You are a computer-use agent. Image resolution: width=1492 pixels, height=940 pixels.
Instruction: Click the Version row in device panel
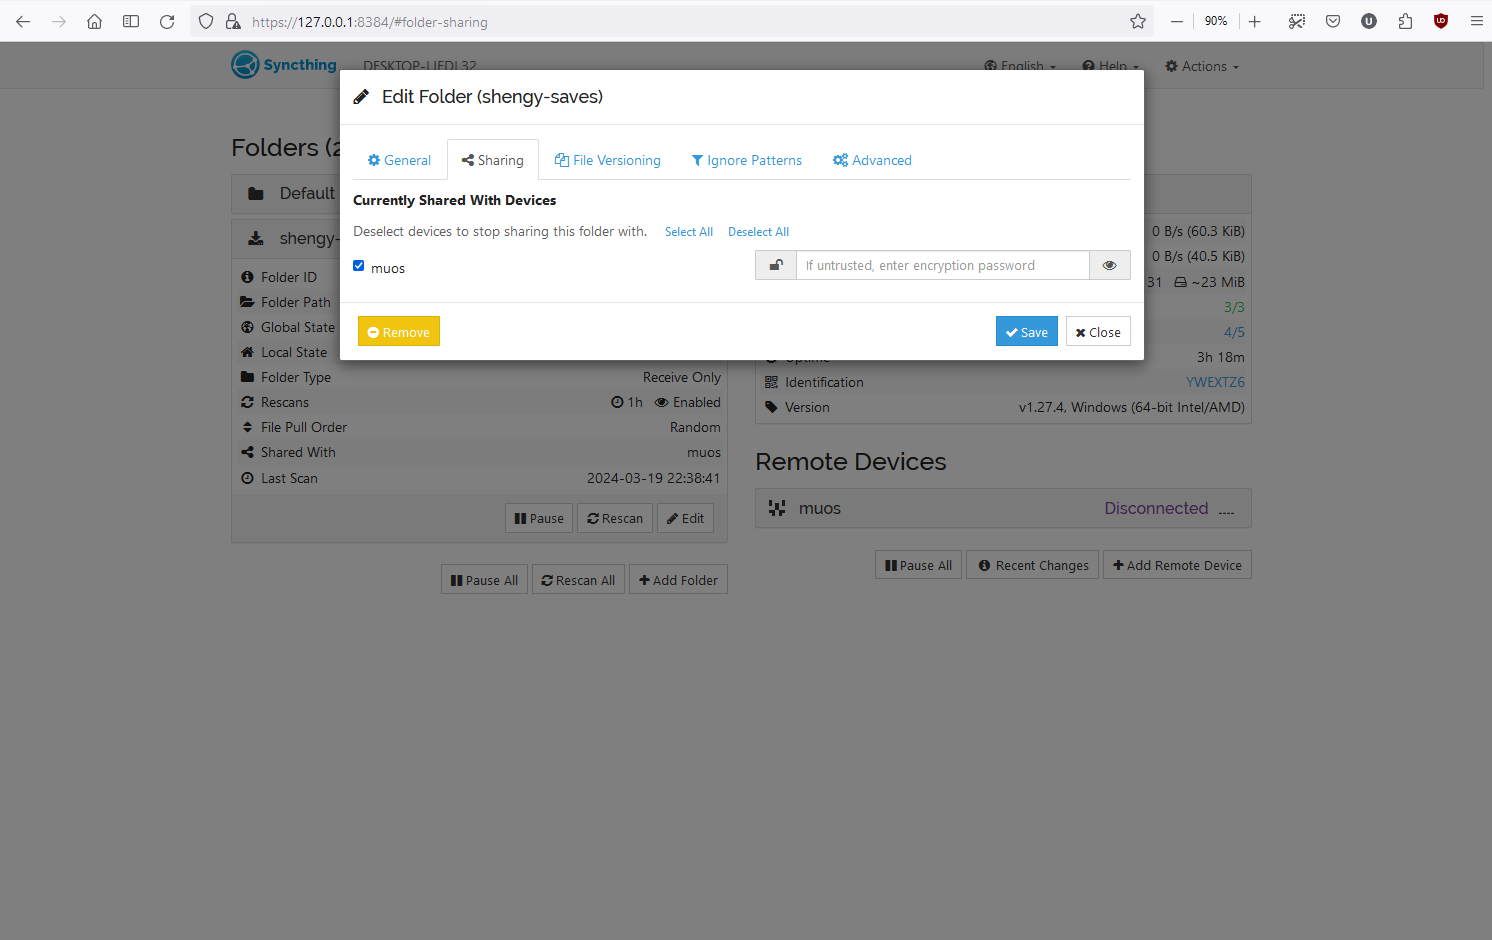1003,407
